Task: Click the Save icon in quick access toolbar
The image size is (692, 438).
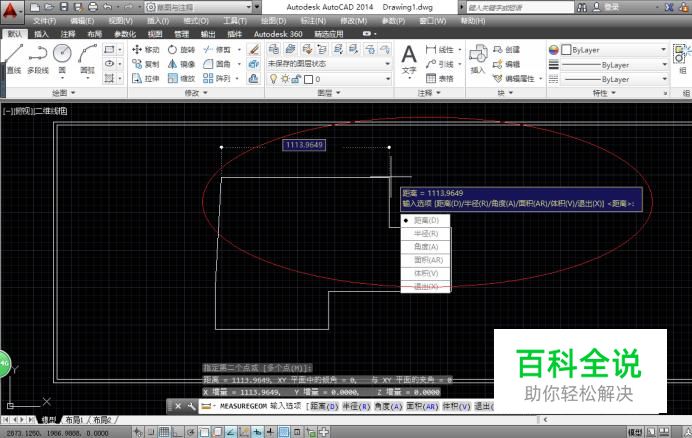Action: (64, 7)
